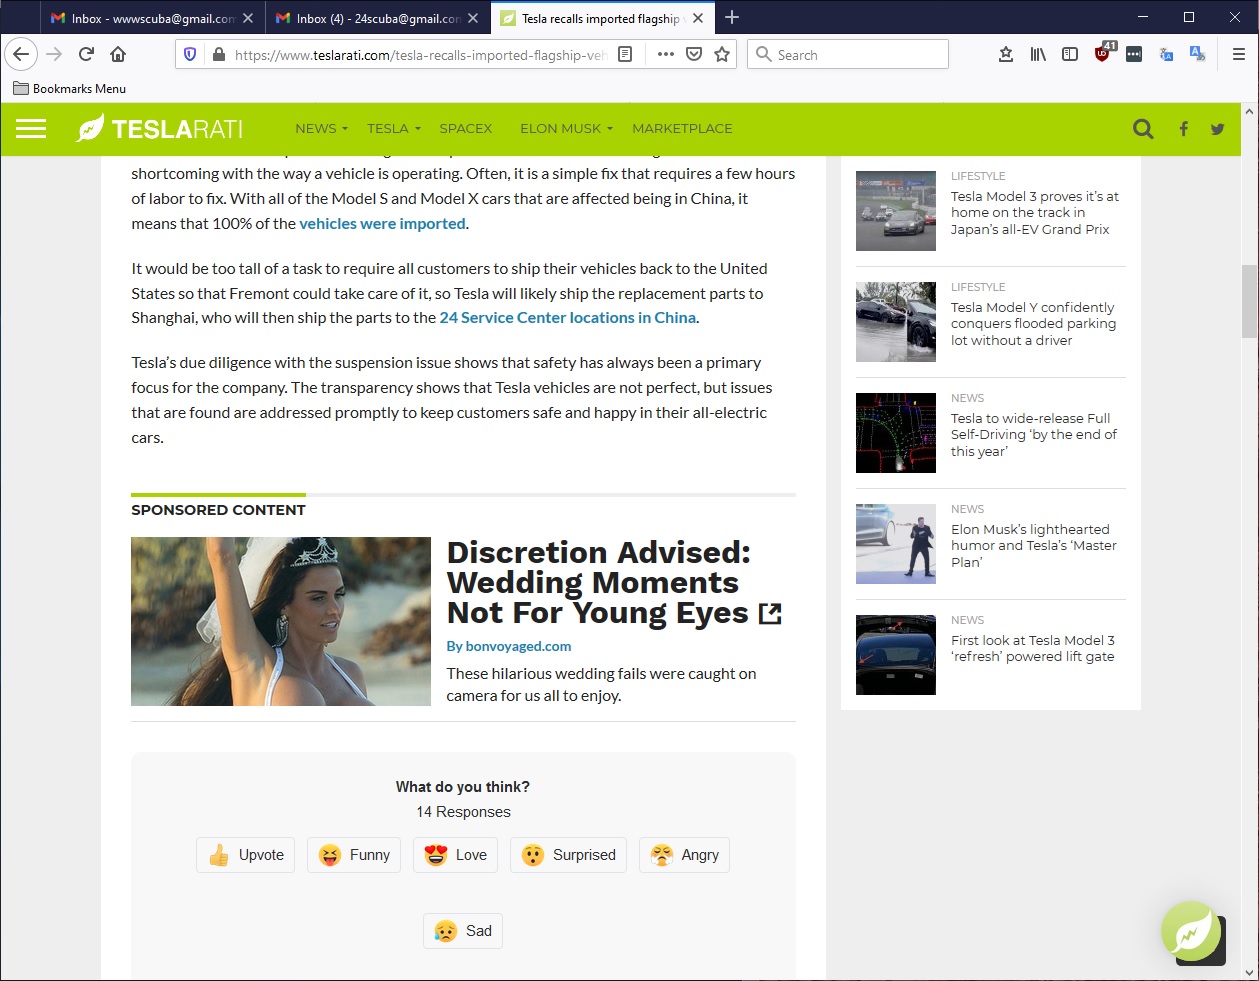
Task: Save page to Pocket
Action: coord(694,54)
